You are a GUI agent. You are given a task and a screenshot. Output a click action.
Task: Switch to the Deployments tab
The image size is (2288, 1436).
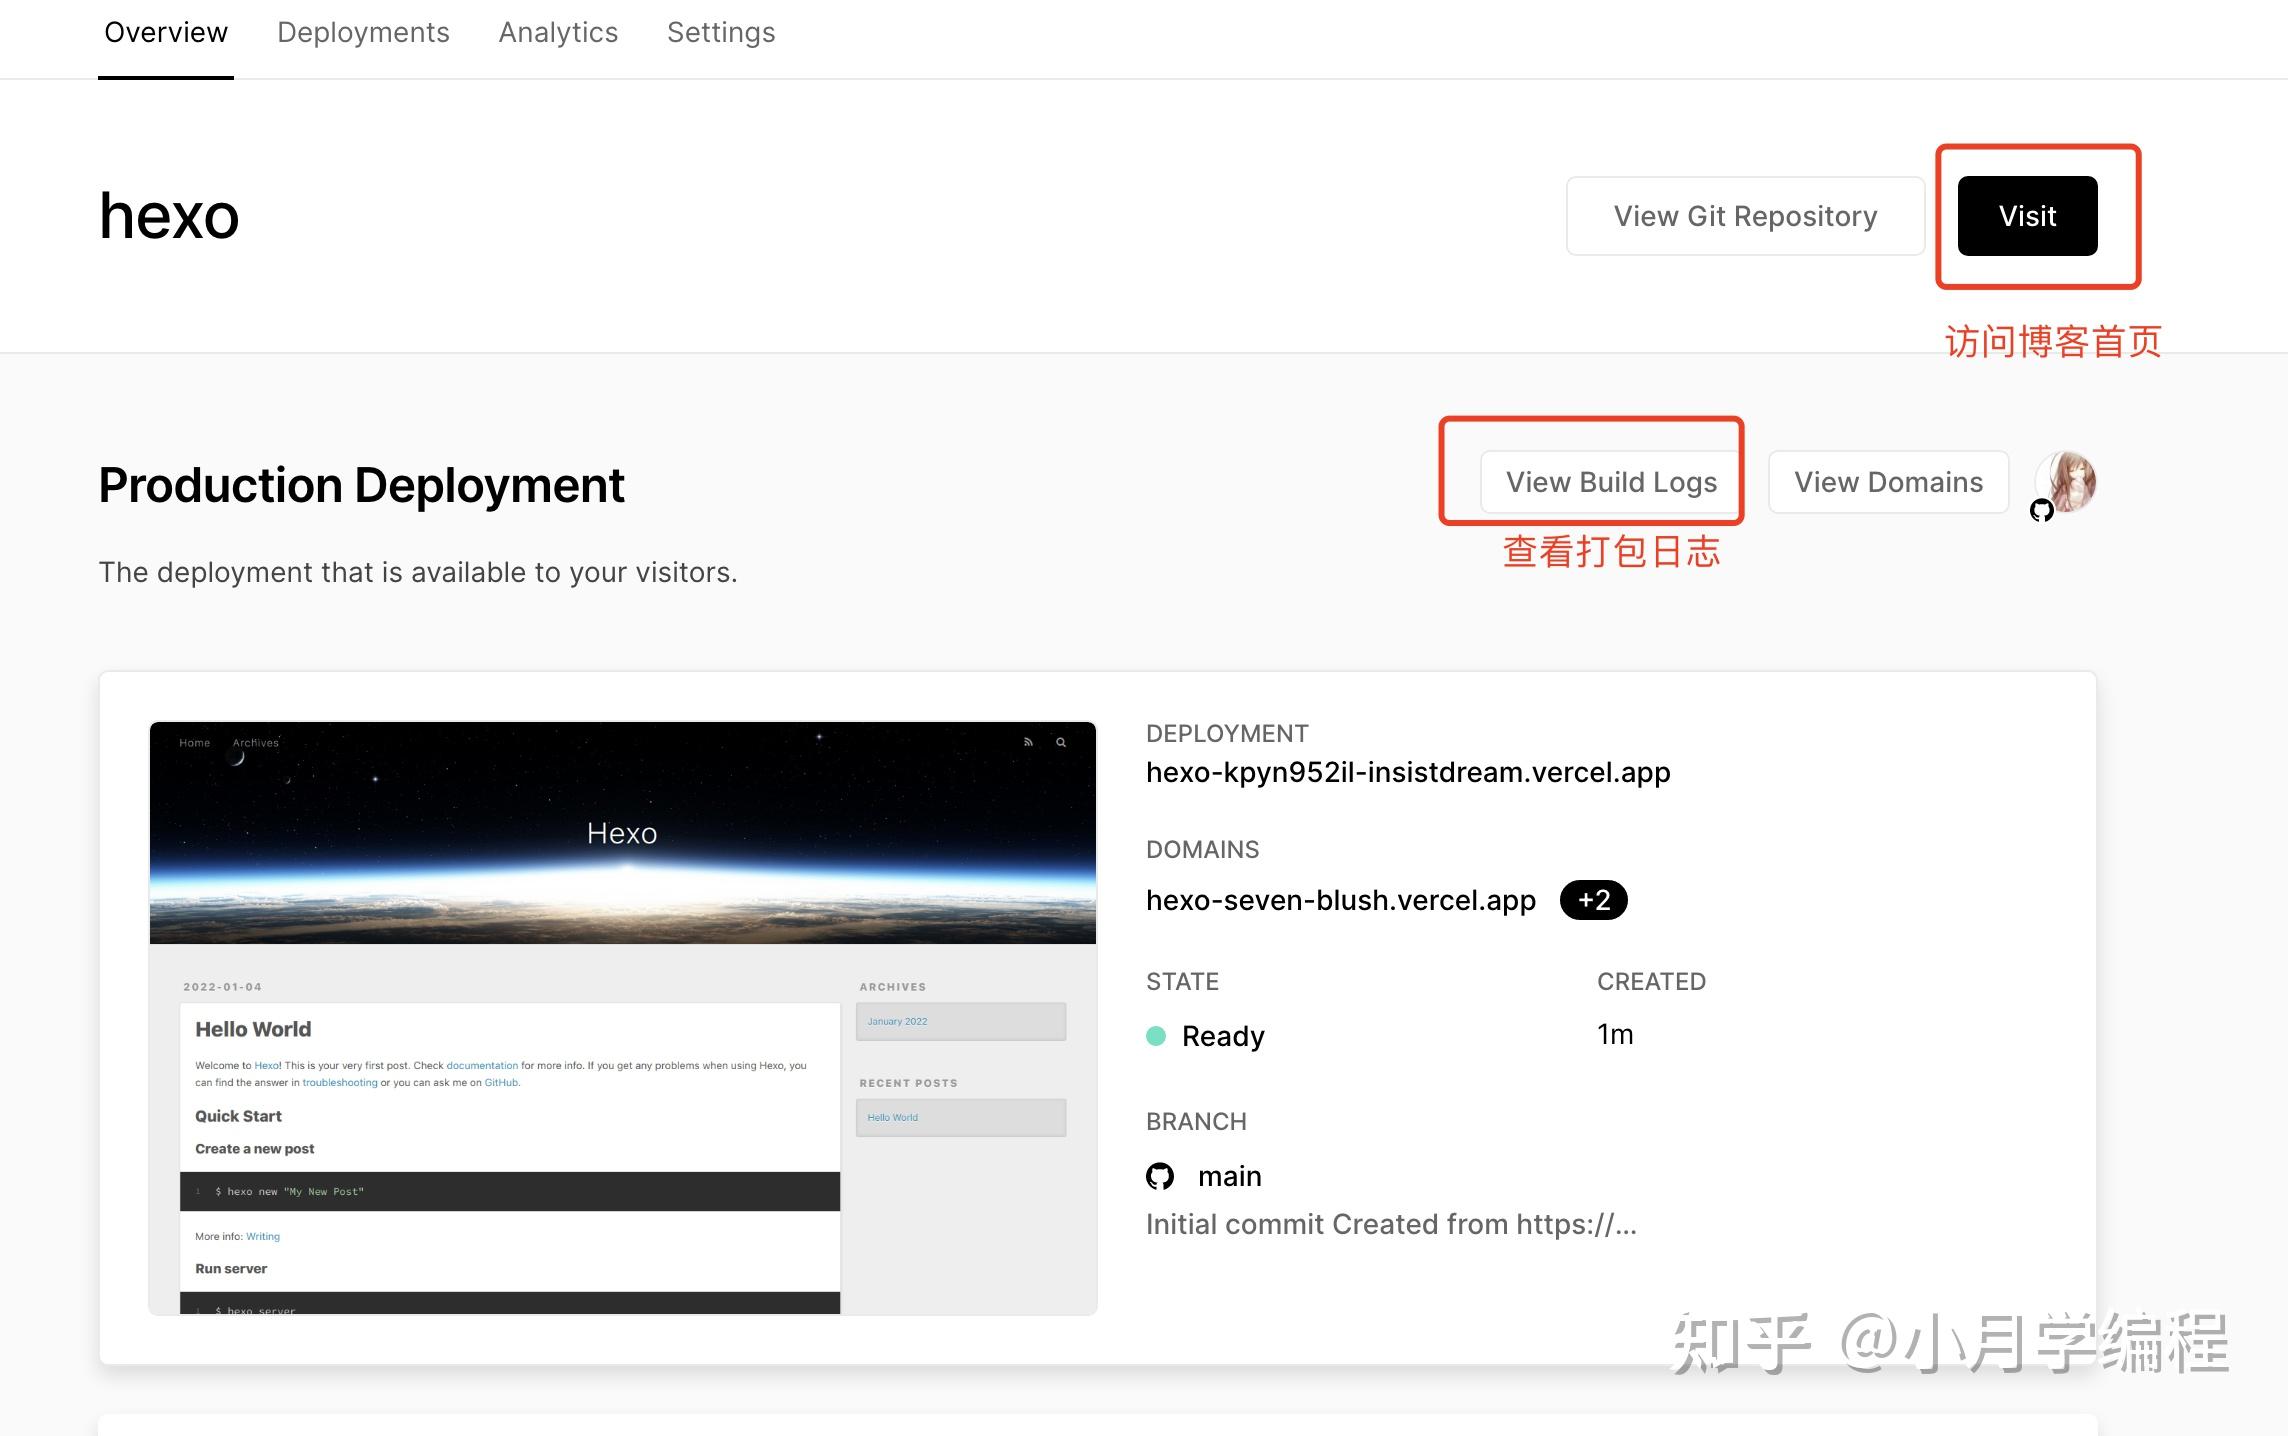coord(363,33)
